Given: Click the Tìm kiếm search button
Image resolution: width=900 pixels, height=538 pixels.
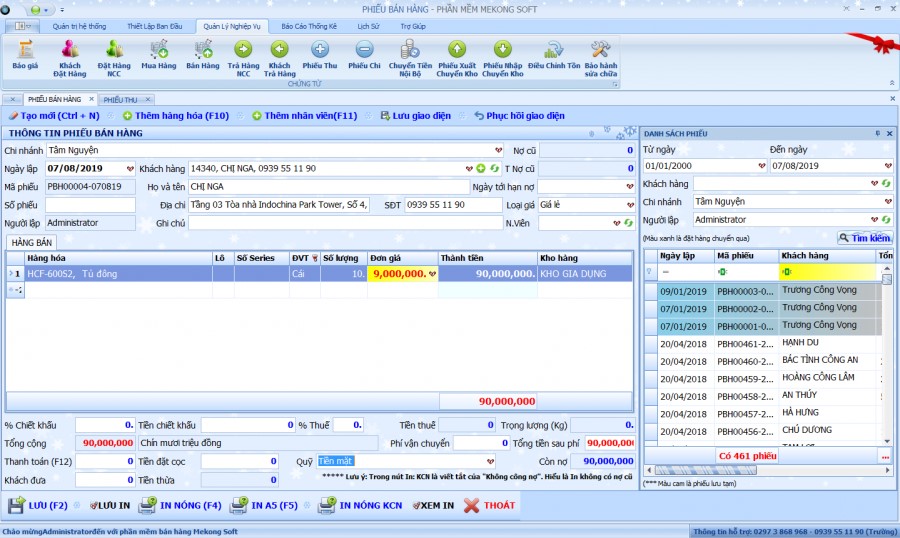Looking at the screenshot, I should [864, 238].
